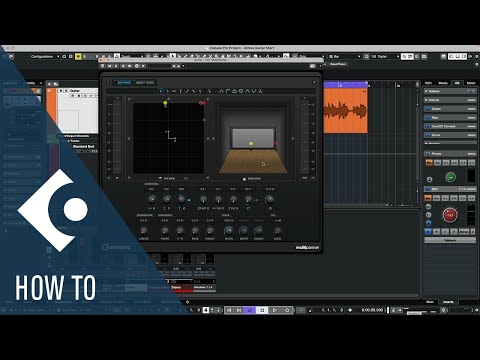480x360 pixels.
Task: Click the Front knob in MultiPanner
Action: pos(165,231)
